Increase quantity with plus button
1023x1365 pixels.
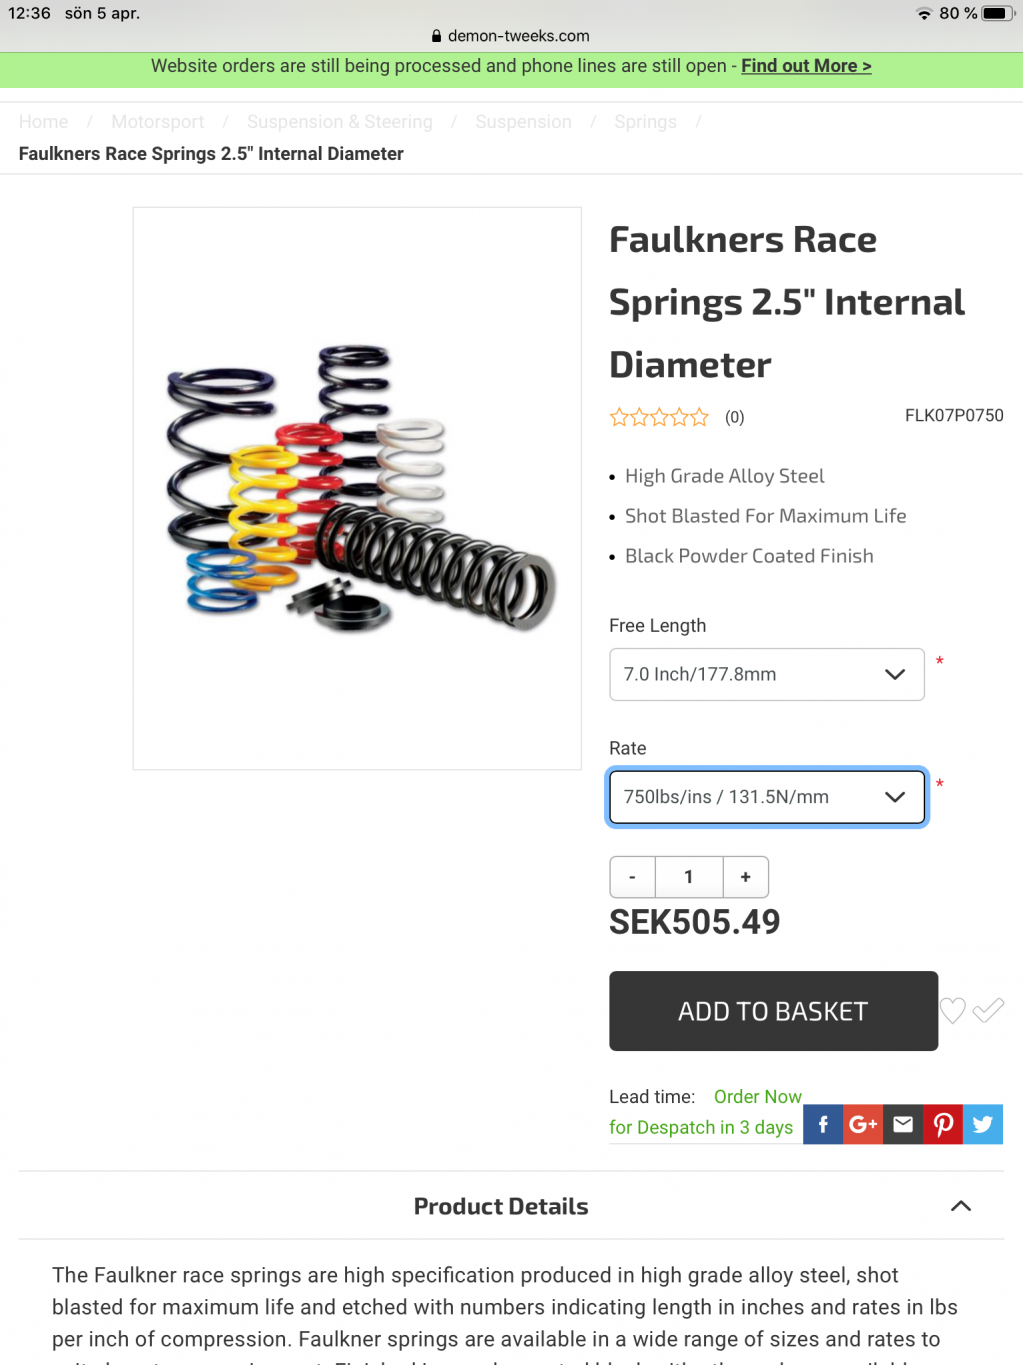point(746,877)
